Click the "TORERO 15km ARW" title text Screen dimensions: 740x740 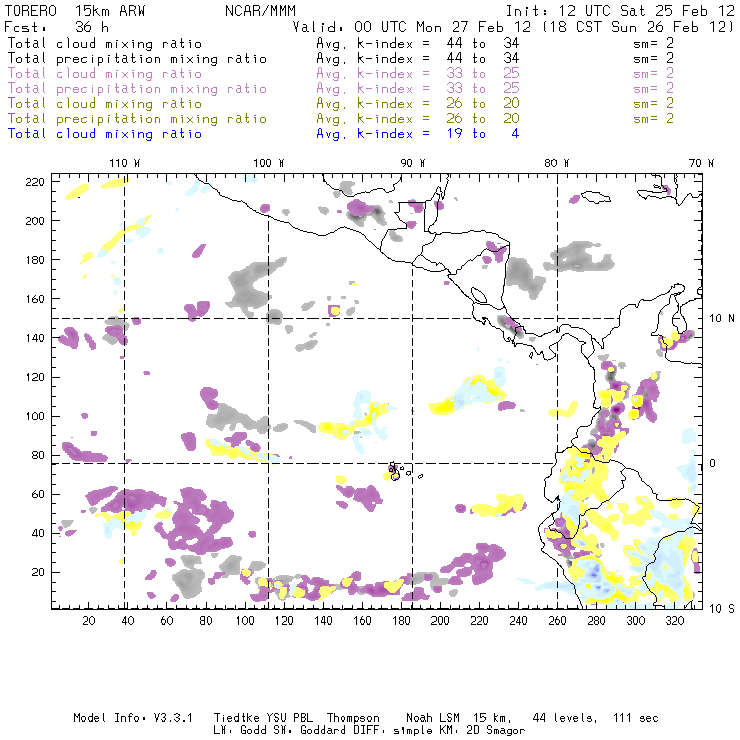75,11
